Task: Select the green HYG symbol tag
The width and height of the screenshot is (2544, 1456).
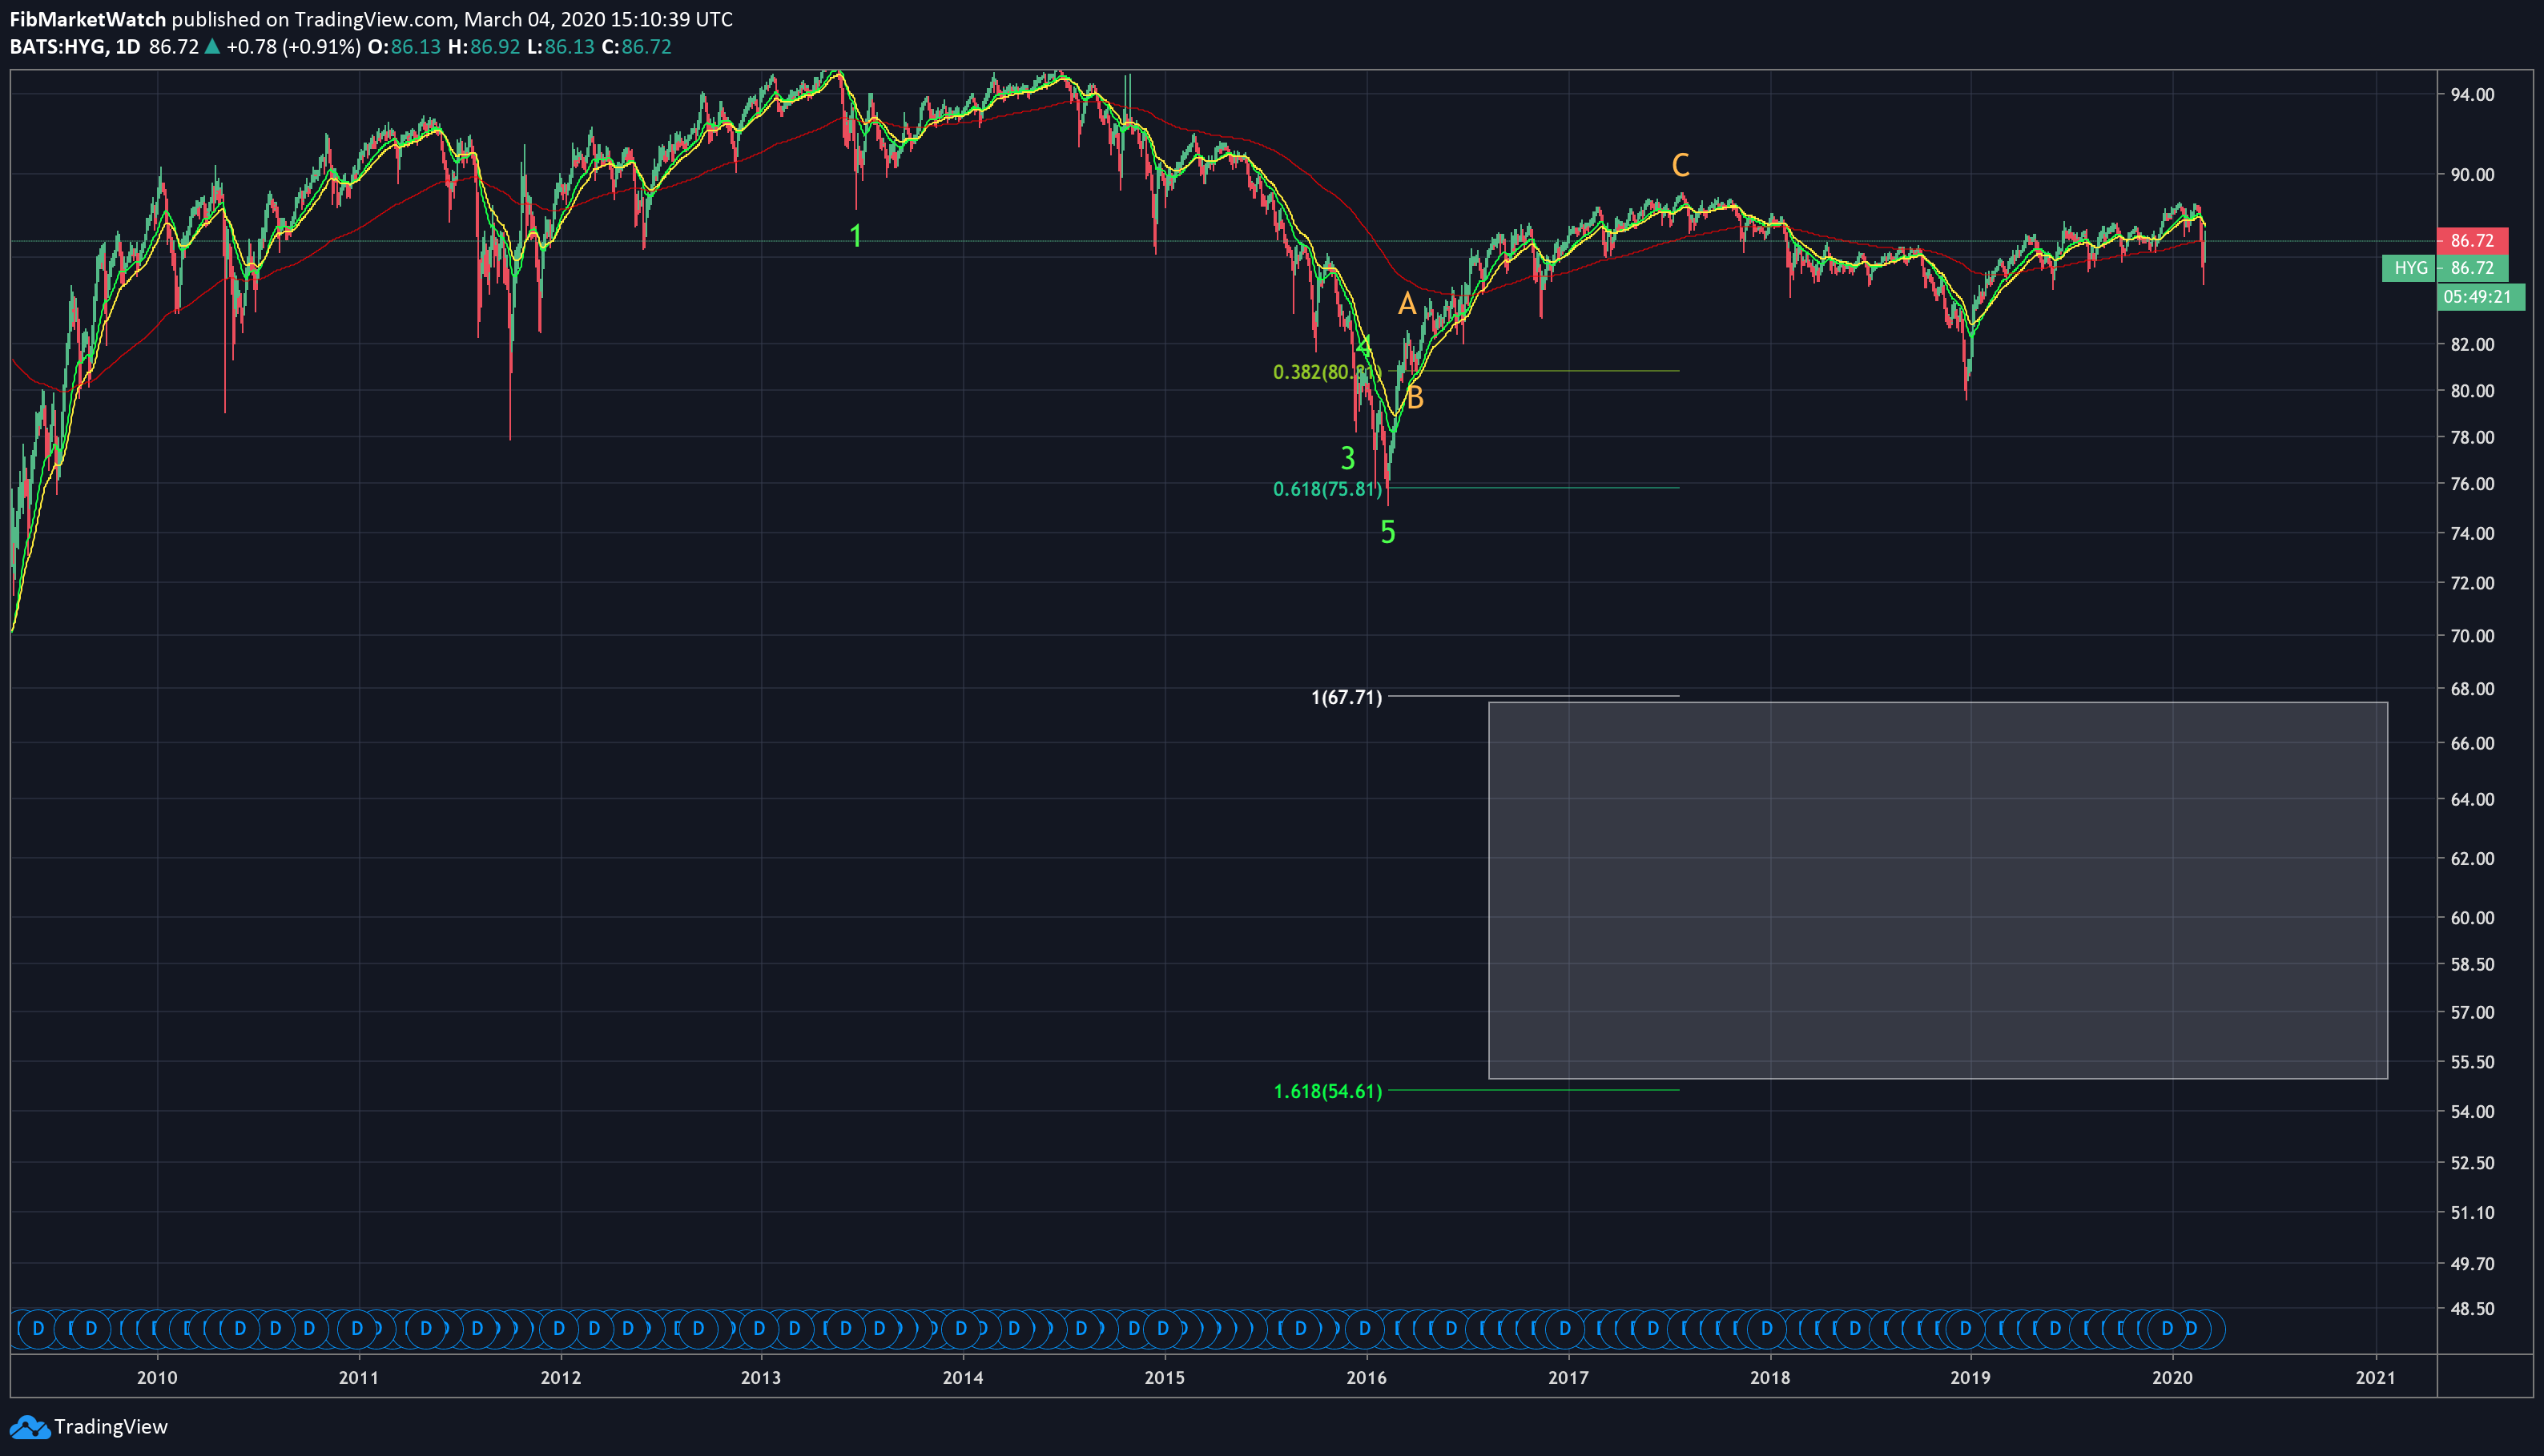Action: (2410, 268)
